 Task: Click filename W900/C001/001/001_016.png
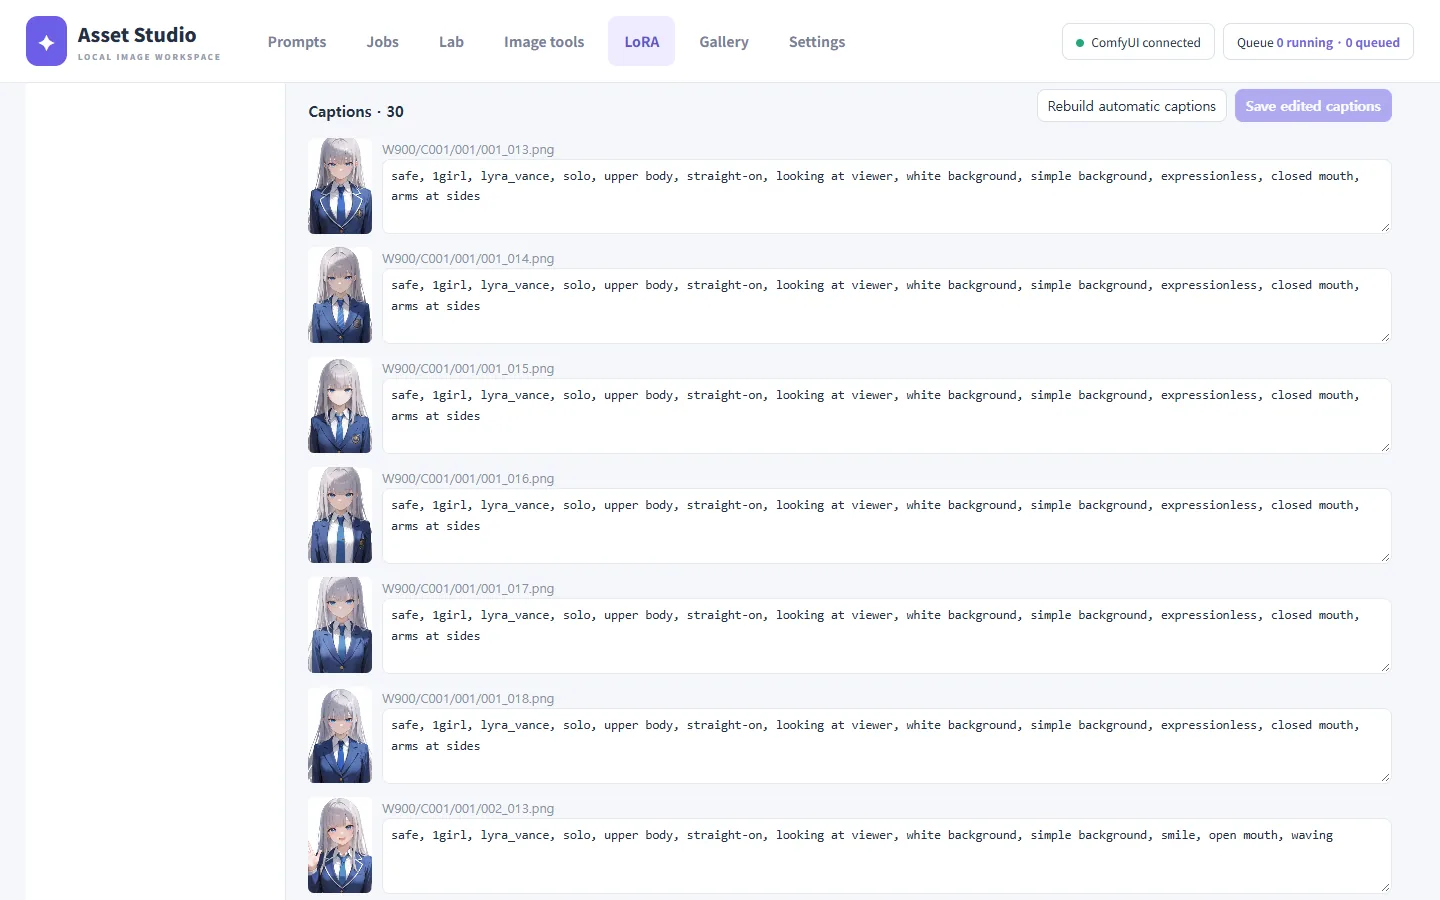[468, 479]
